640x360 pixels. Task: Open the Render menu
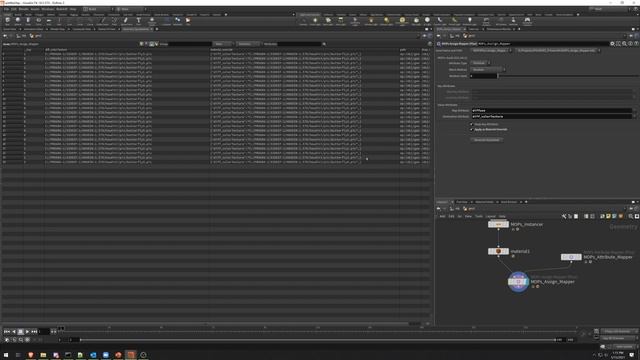(x=24, y=9)
